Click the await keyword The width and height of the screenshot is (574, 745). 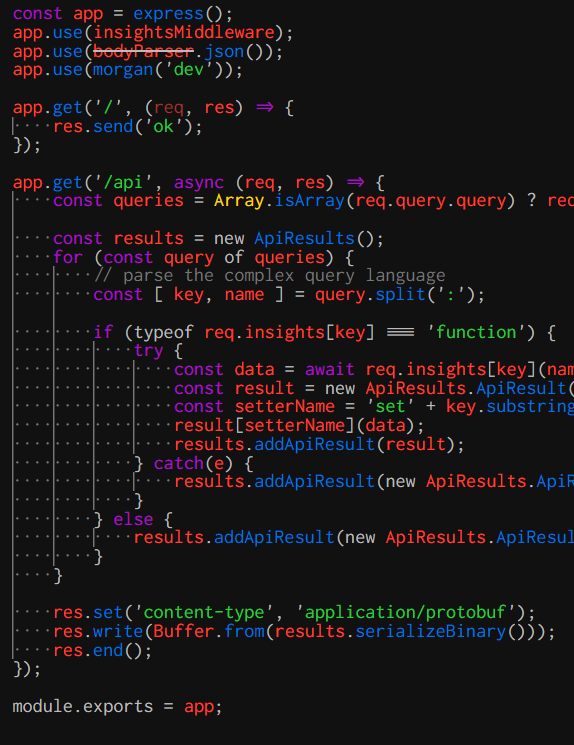point(330,370)
